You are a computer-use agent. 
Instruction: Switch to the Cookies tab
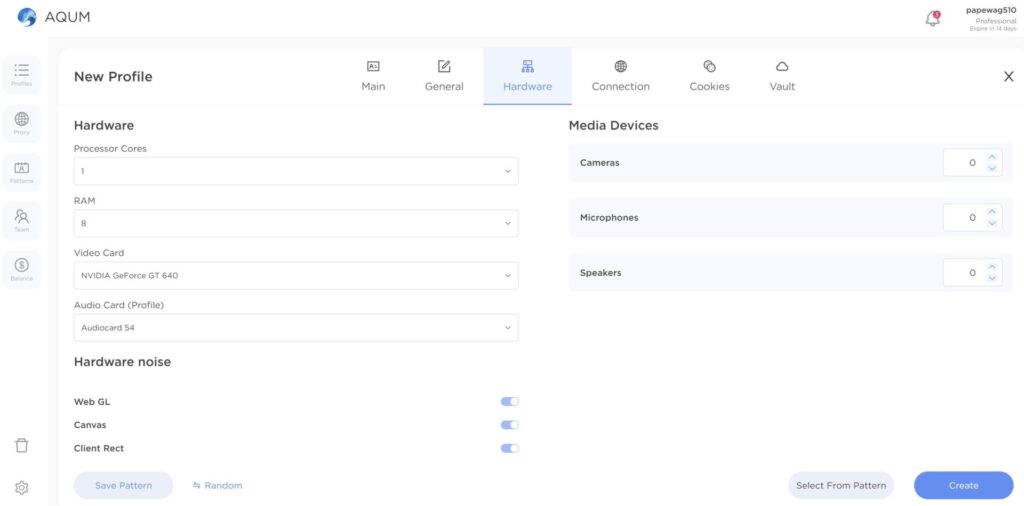709,76
